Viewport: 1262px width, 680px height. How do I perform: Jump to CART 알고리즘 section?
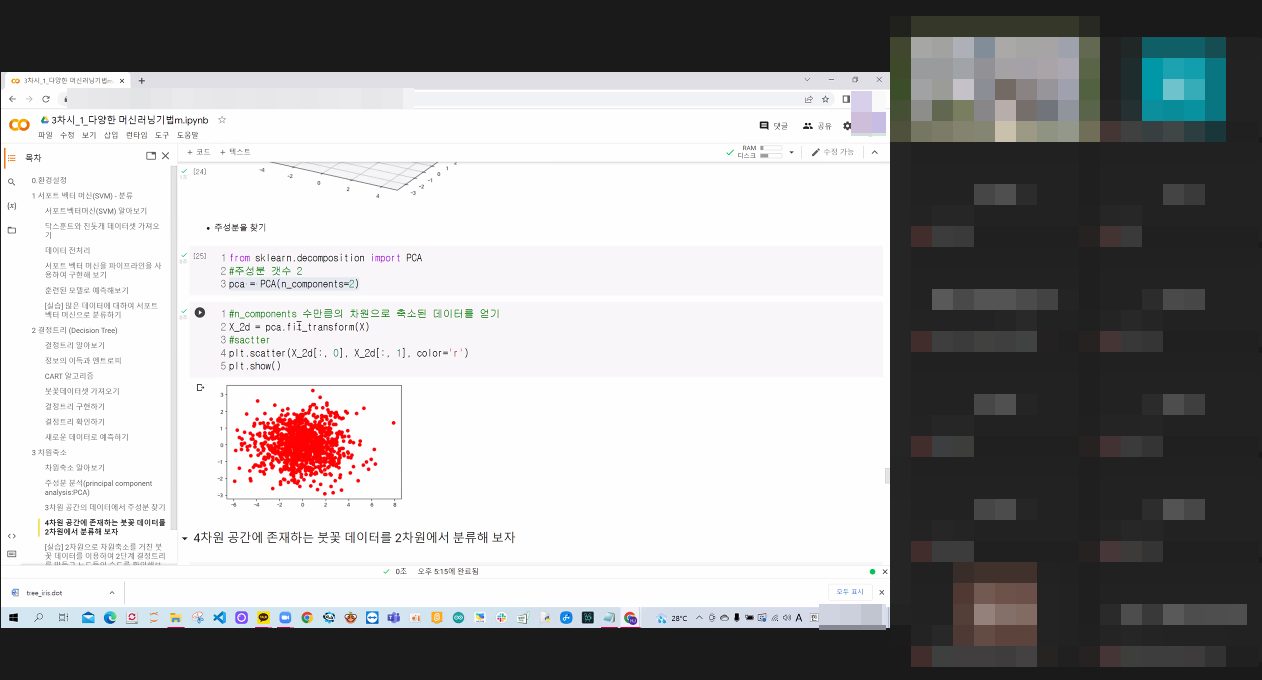point(67,376)
